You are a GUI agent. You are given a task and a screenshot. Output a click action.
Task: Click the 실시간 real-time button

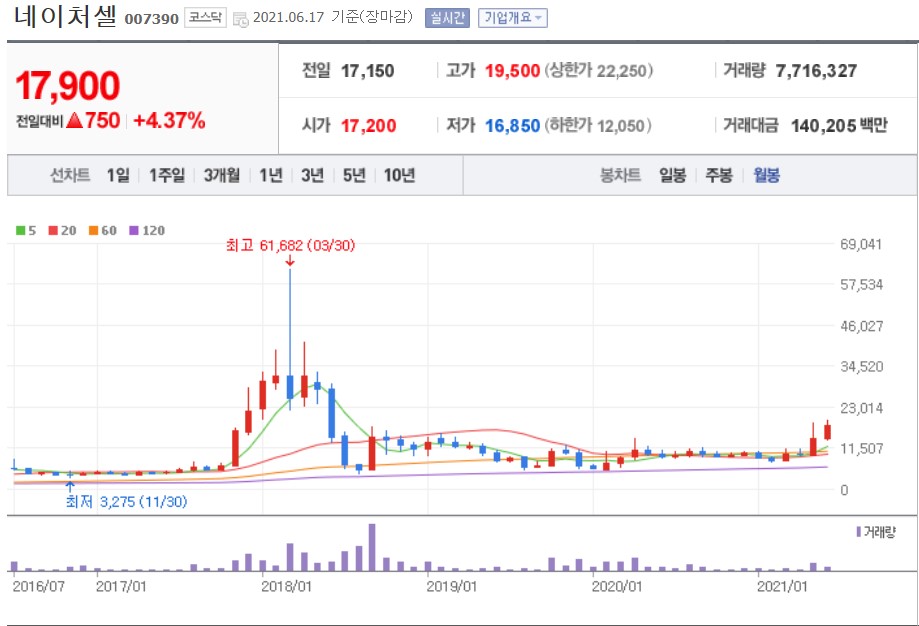click(x=447, y=18)
